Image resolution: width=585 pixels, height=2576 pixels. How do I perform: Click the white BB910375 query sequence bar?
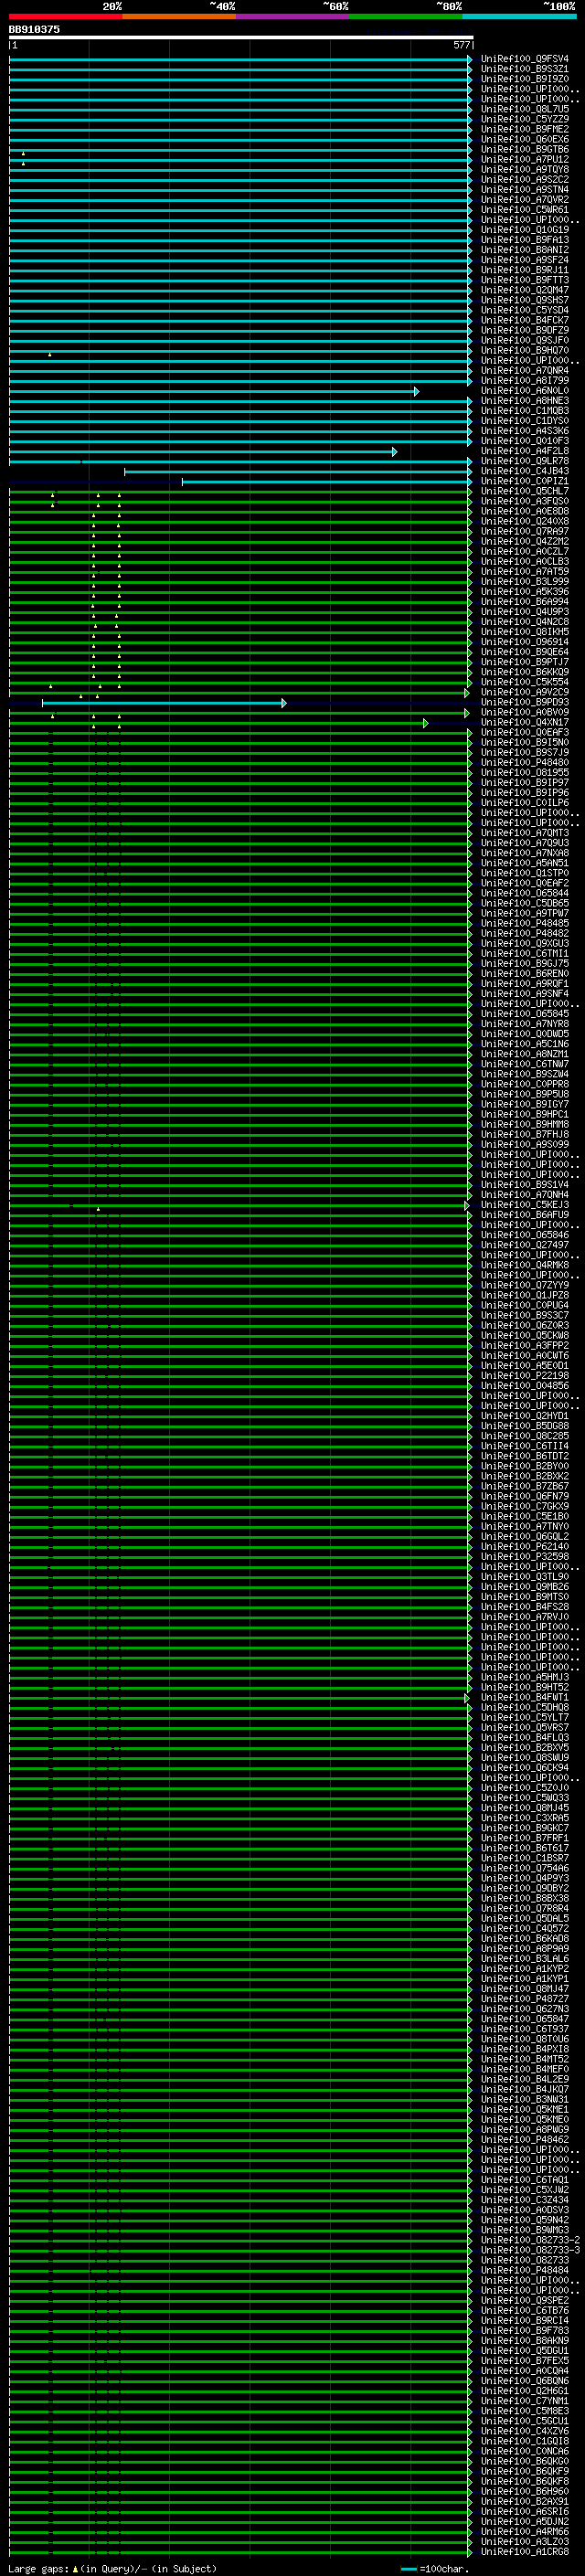241,38
